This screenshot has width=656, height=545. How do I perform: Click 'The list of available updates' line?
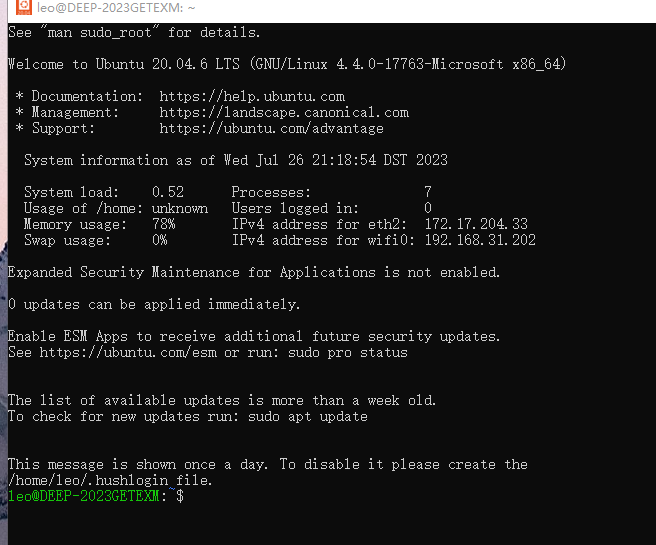click(222, 401)
